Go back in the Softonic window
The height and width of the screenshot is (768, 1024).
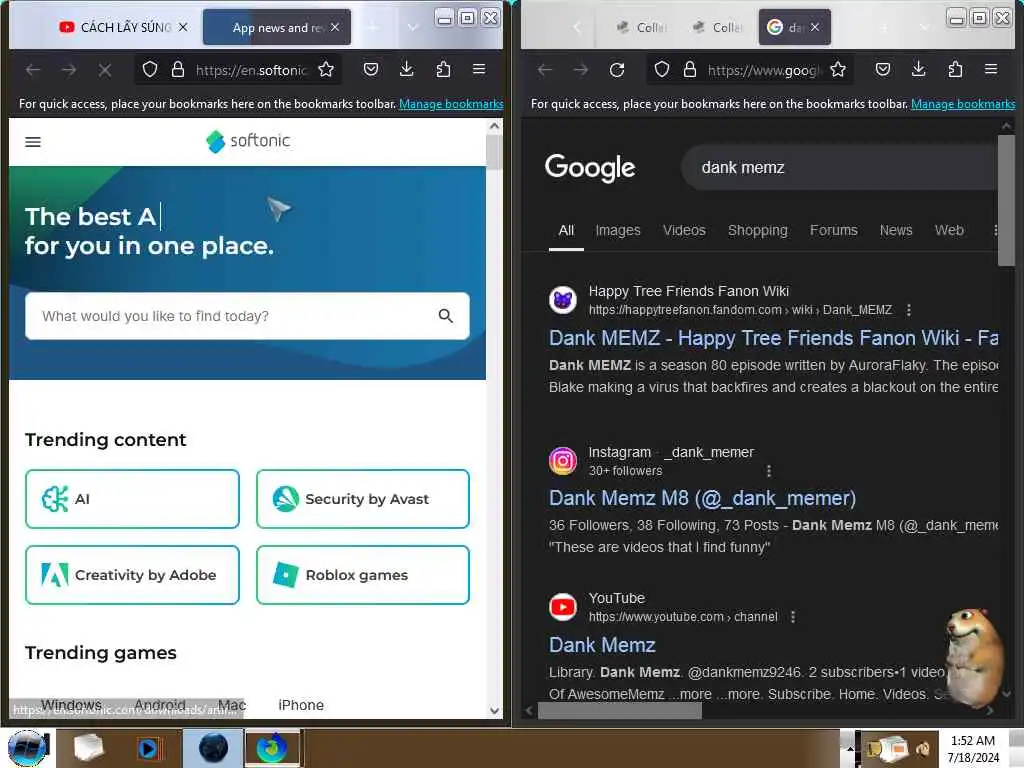point(33,69)
